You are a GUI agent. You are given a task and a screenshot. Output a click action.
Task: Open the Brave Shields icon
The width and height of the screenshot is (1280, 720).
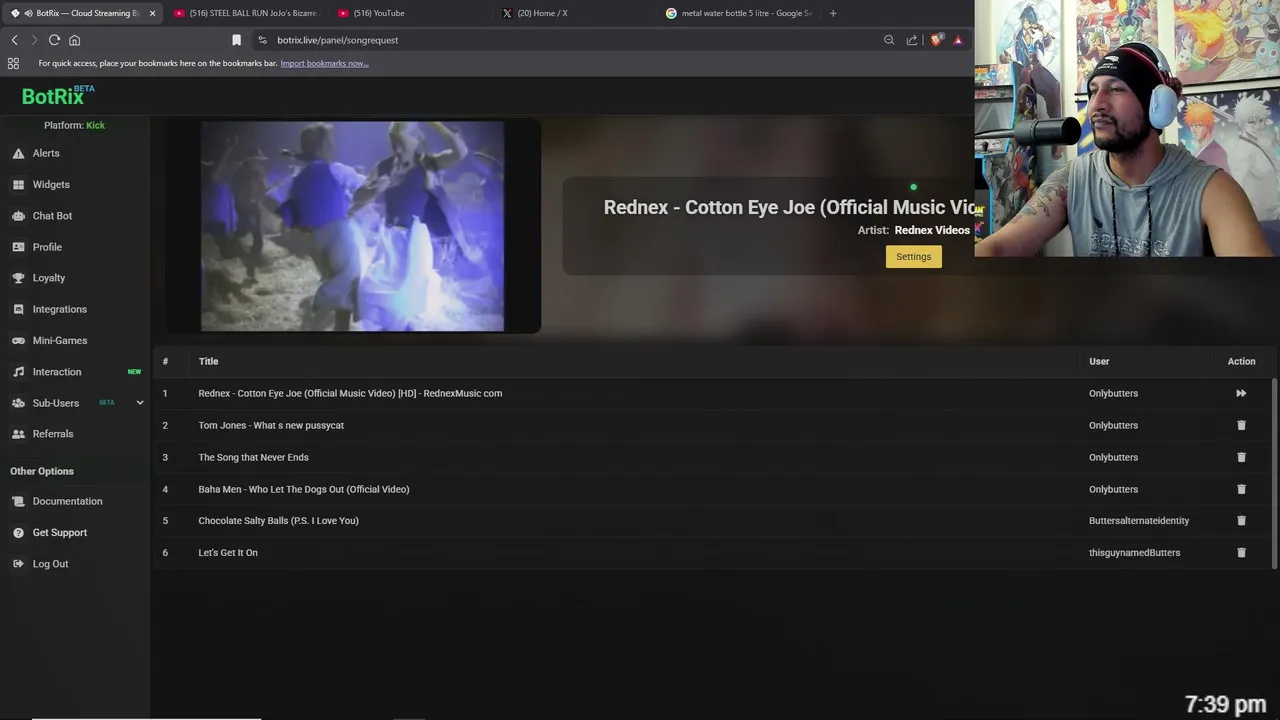click(936, 40)
